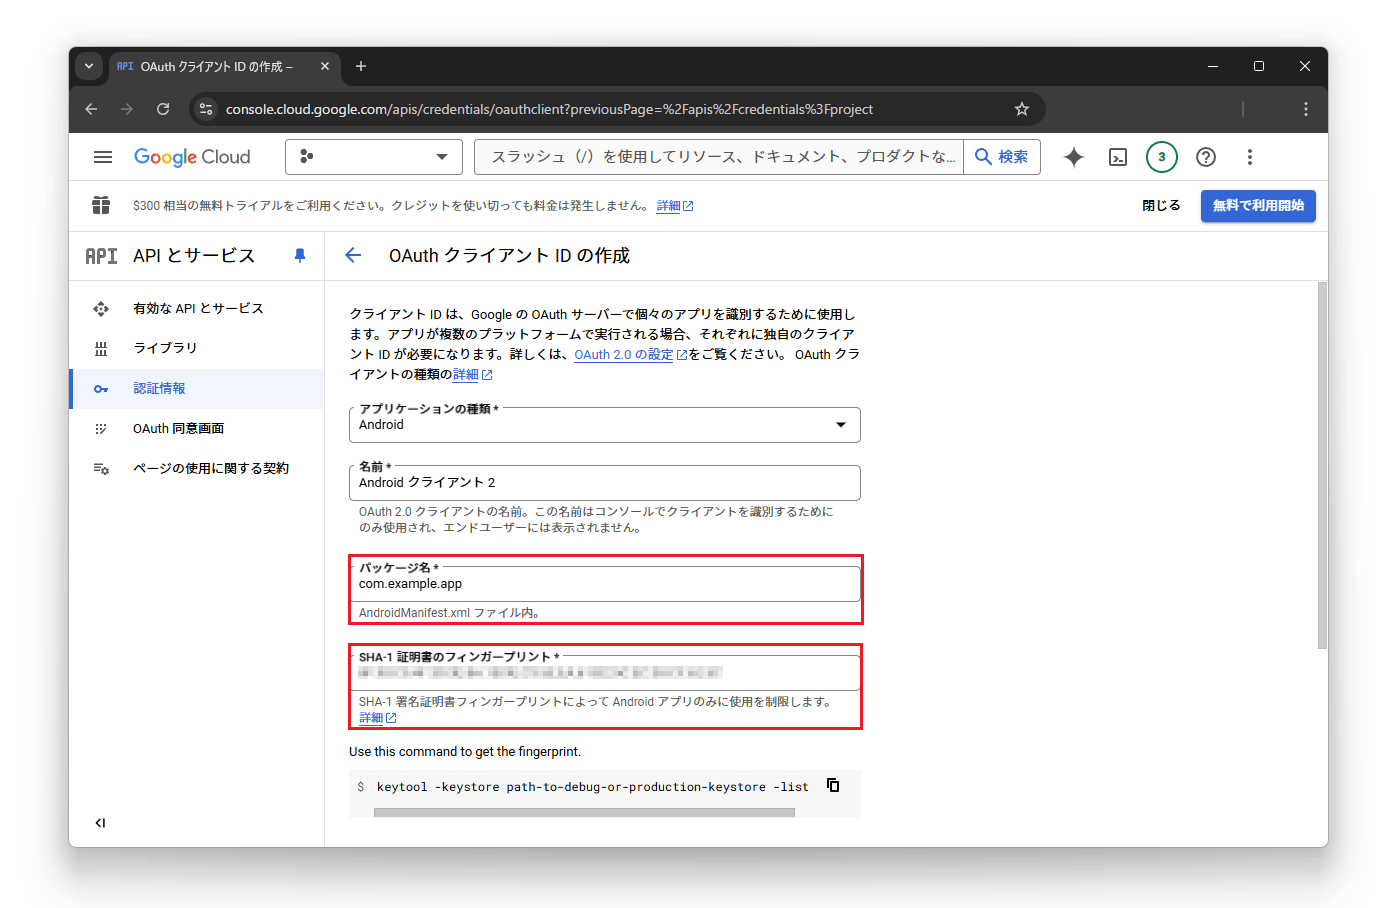Focus the resource search field
Screen dimensions: 1400x908
(719, 157)
